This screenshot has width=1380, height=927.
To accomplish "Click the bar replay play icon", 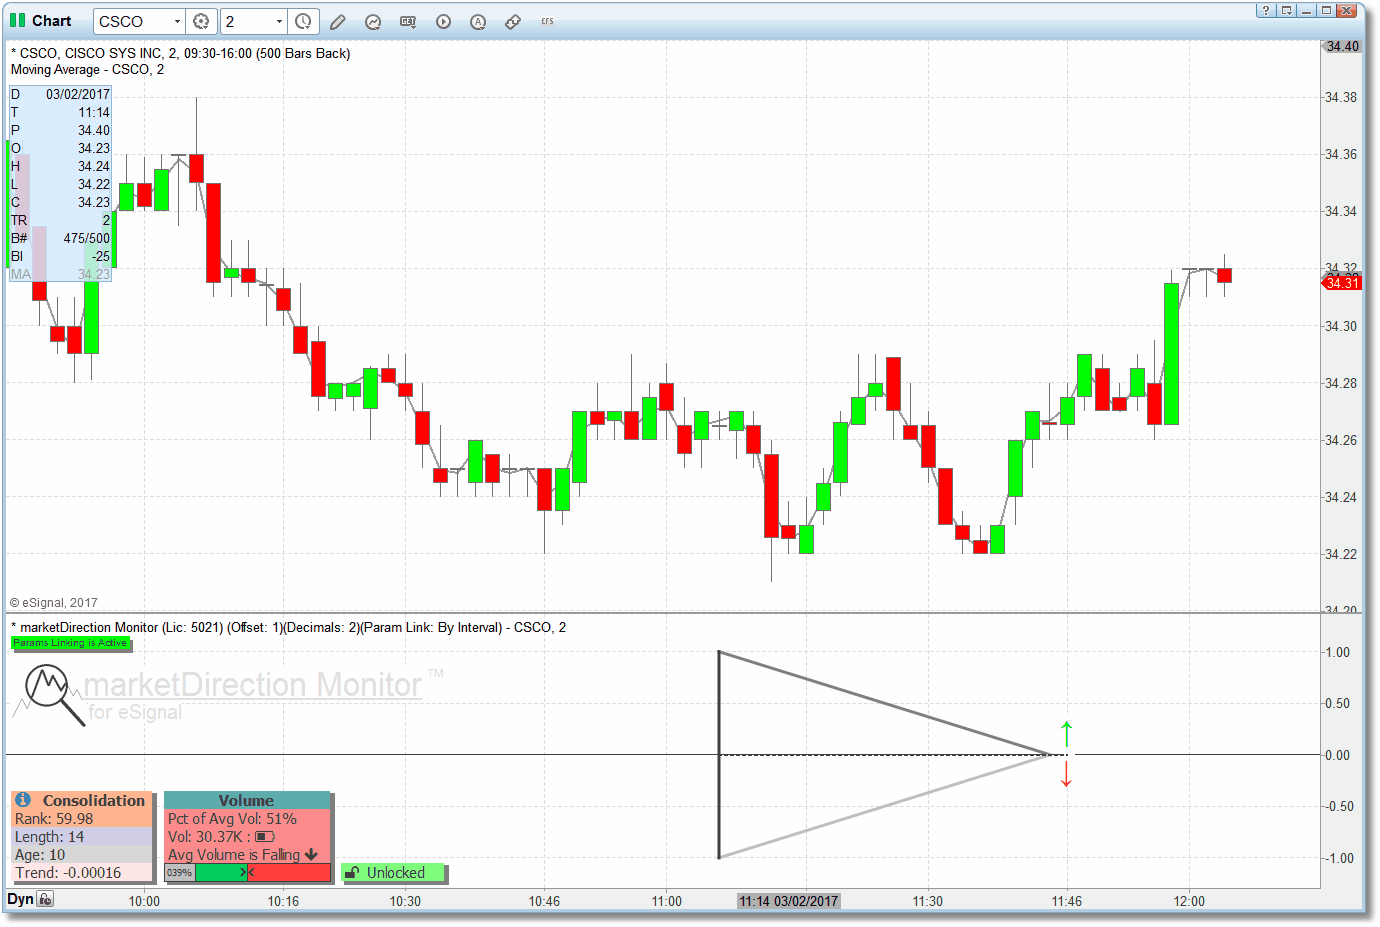I will coord(443,21).
